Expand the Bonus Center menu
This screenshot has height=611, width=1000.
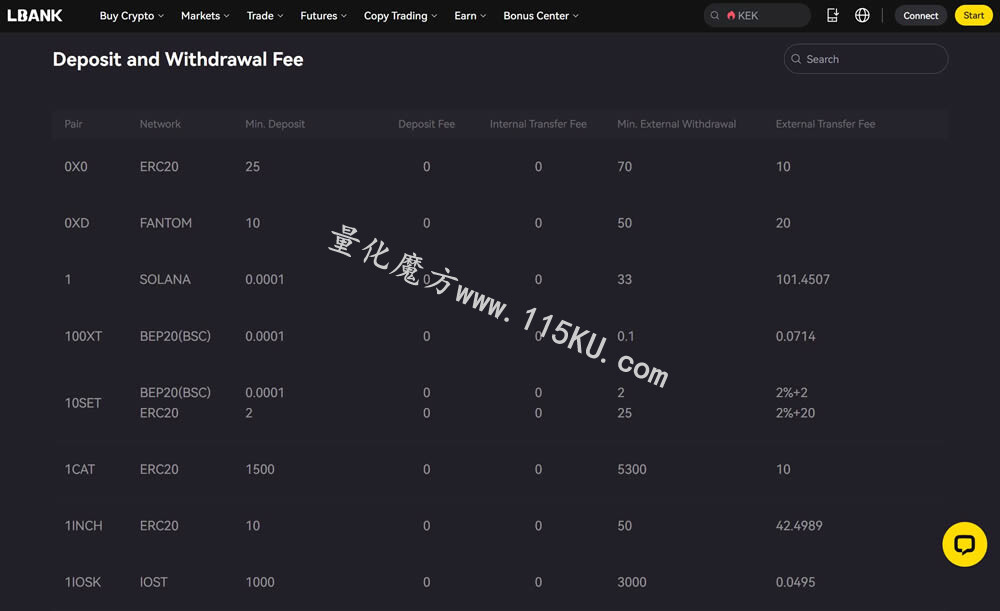541,15
